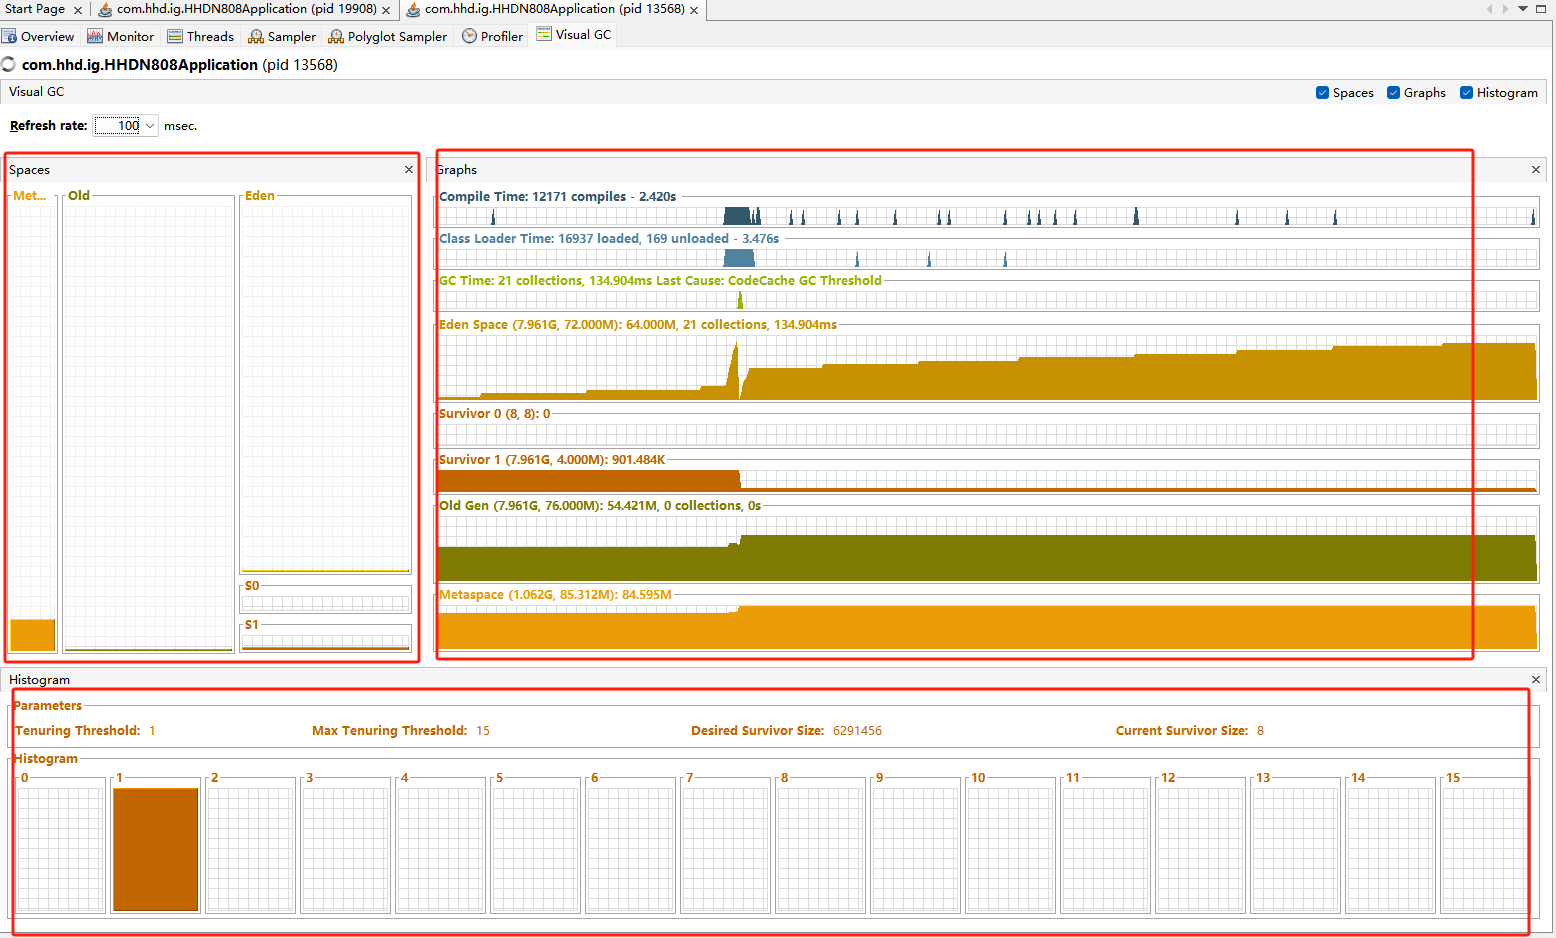Toggle the Graphs checkbox
Image resolution: width=1556 pixels, height=938 pixels.
1393,93
